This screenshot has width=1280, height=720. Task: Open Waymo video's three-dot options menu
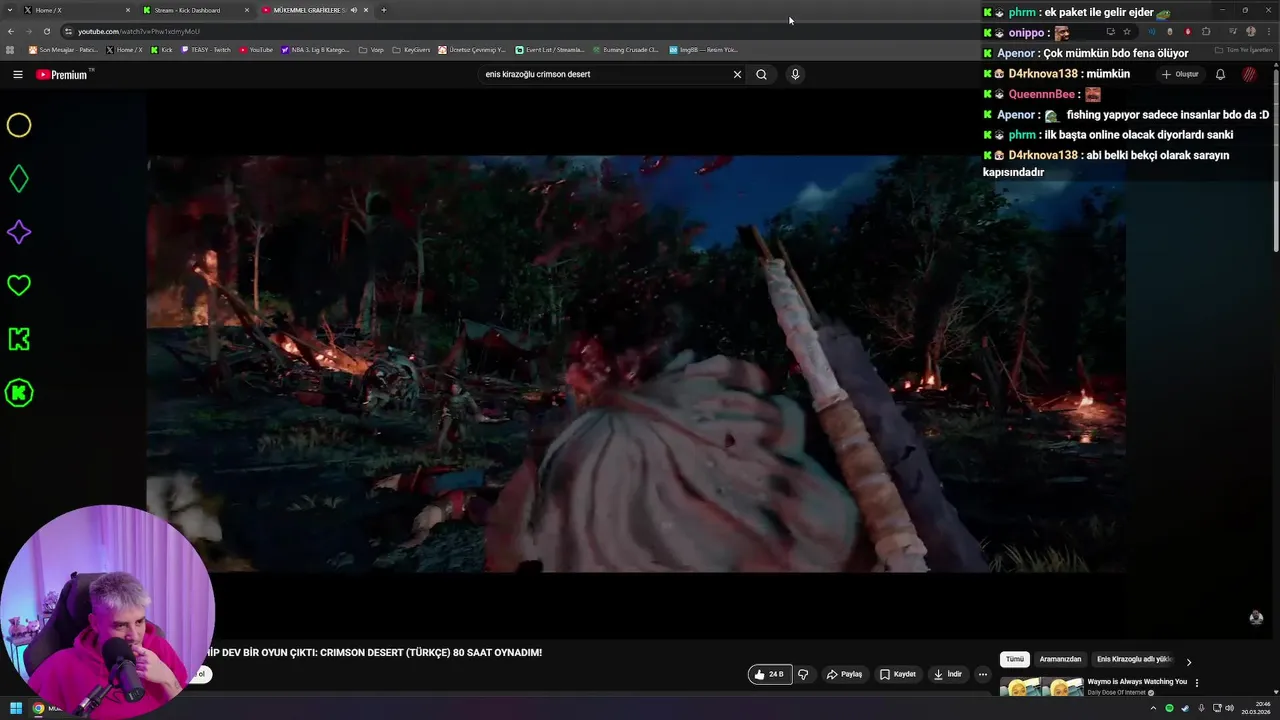click(1197, 683)
